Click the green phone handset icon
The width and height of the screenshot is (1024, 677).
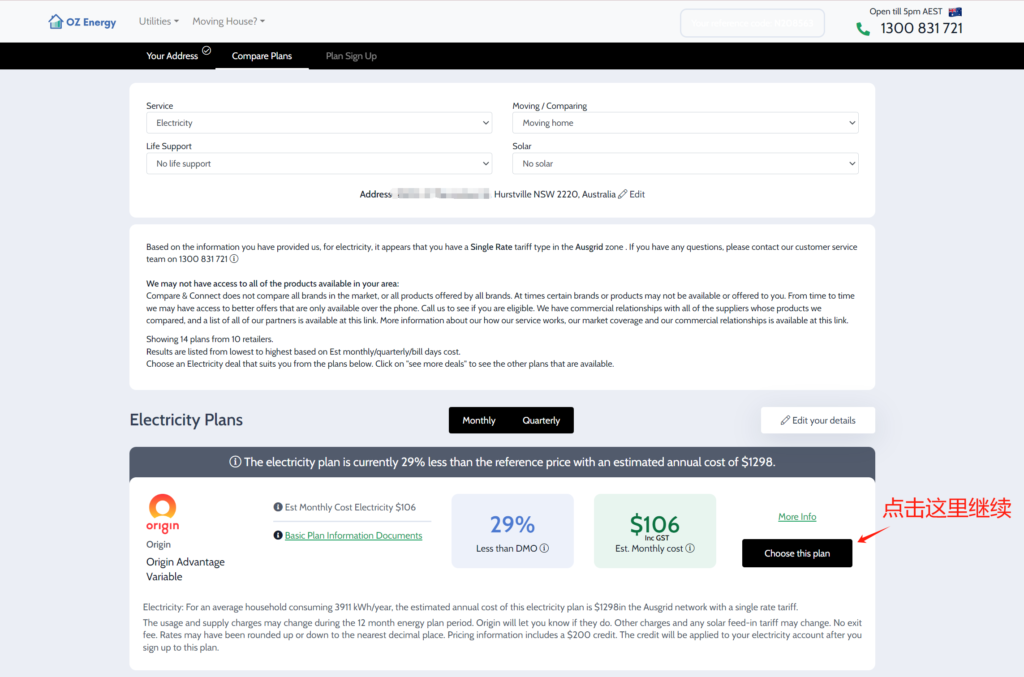tap(863, 29)
